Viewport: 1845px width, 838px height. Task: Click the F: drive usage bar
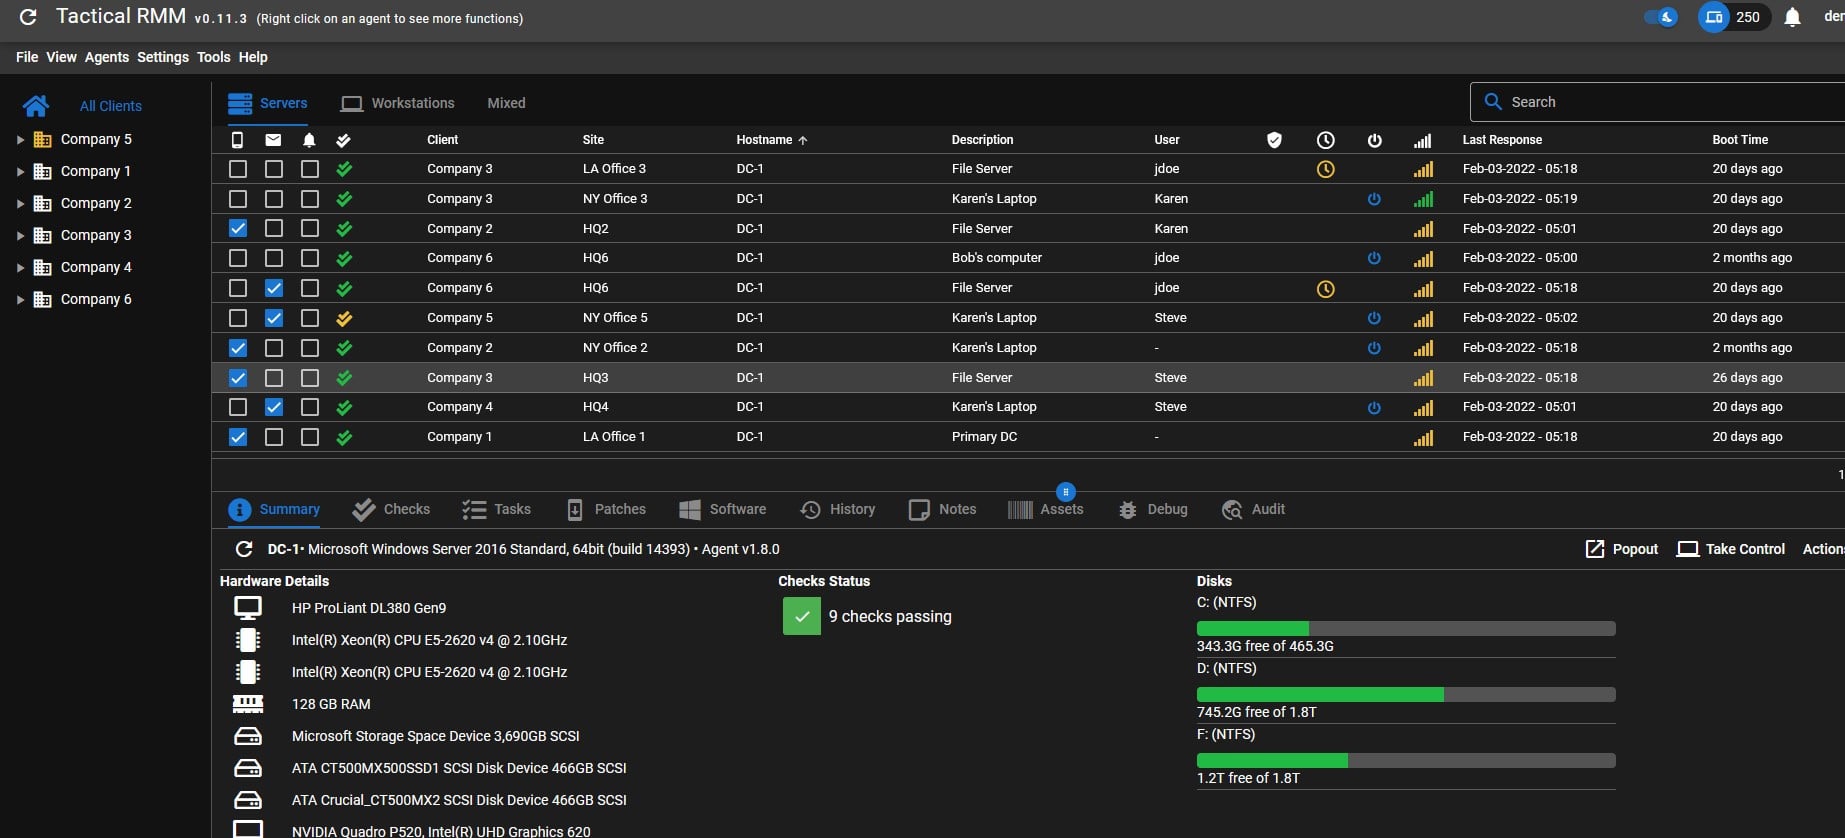point(1406,760)
